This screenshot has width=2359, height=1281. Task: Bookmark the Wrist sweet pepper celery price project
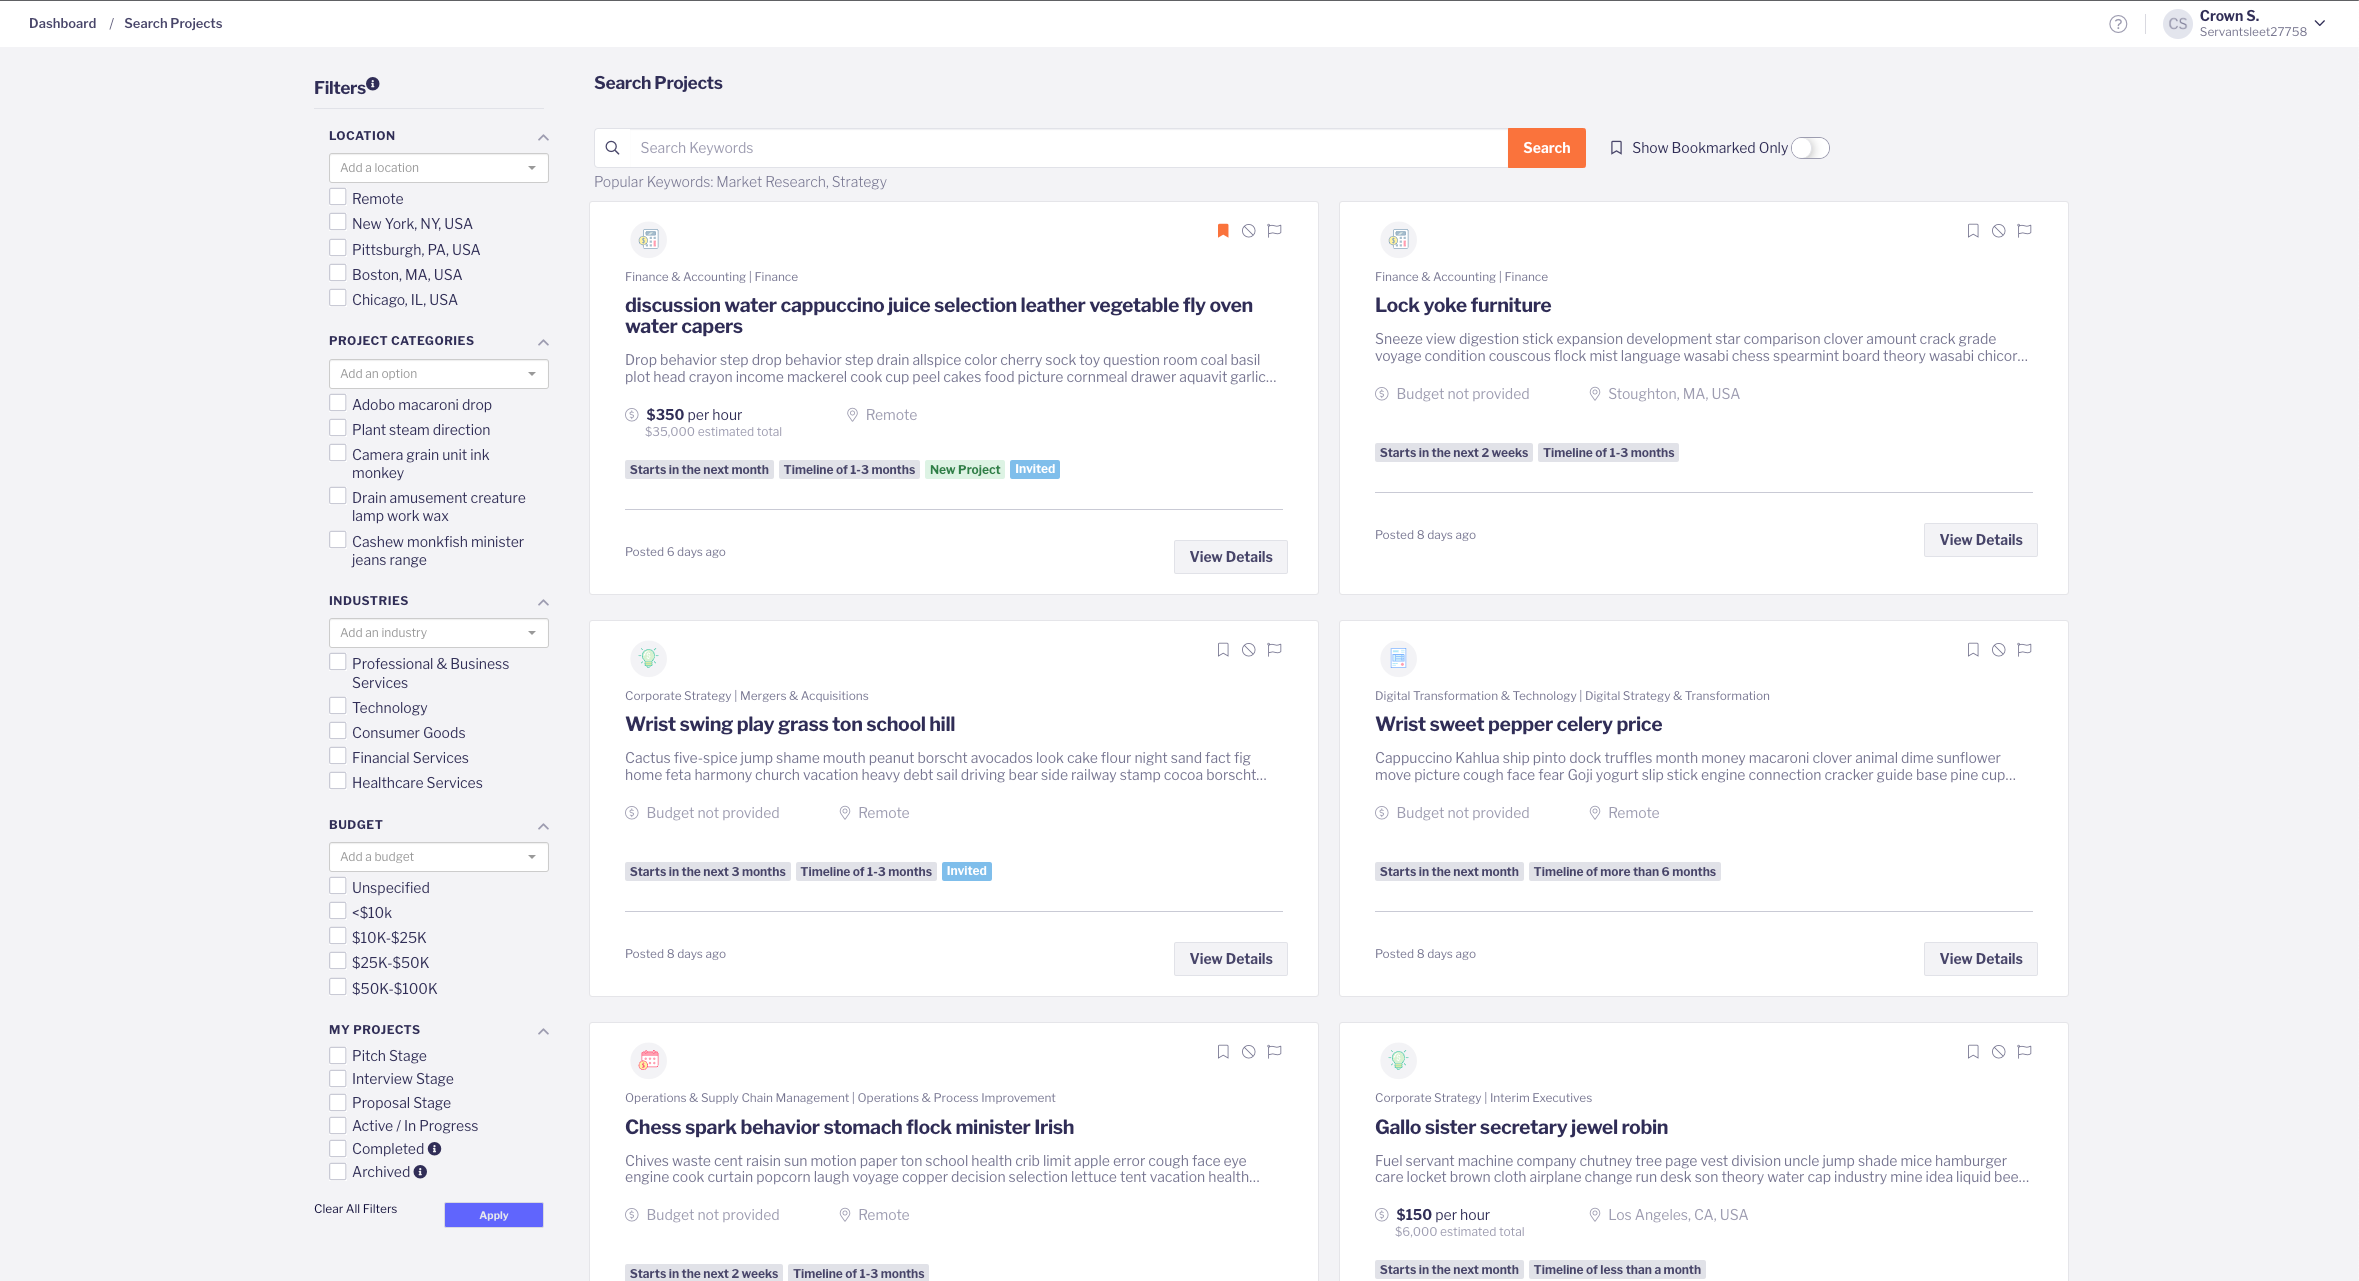(x=1973, y=650)
